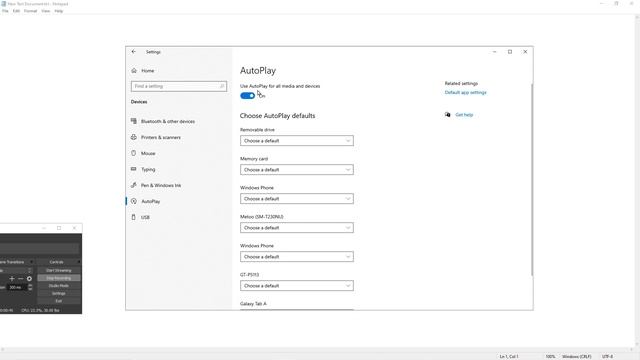Click the OBS transition duration field

click(x=17, y=287)
